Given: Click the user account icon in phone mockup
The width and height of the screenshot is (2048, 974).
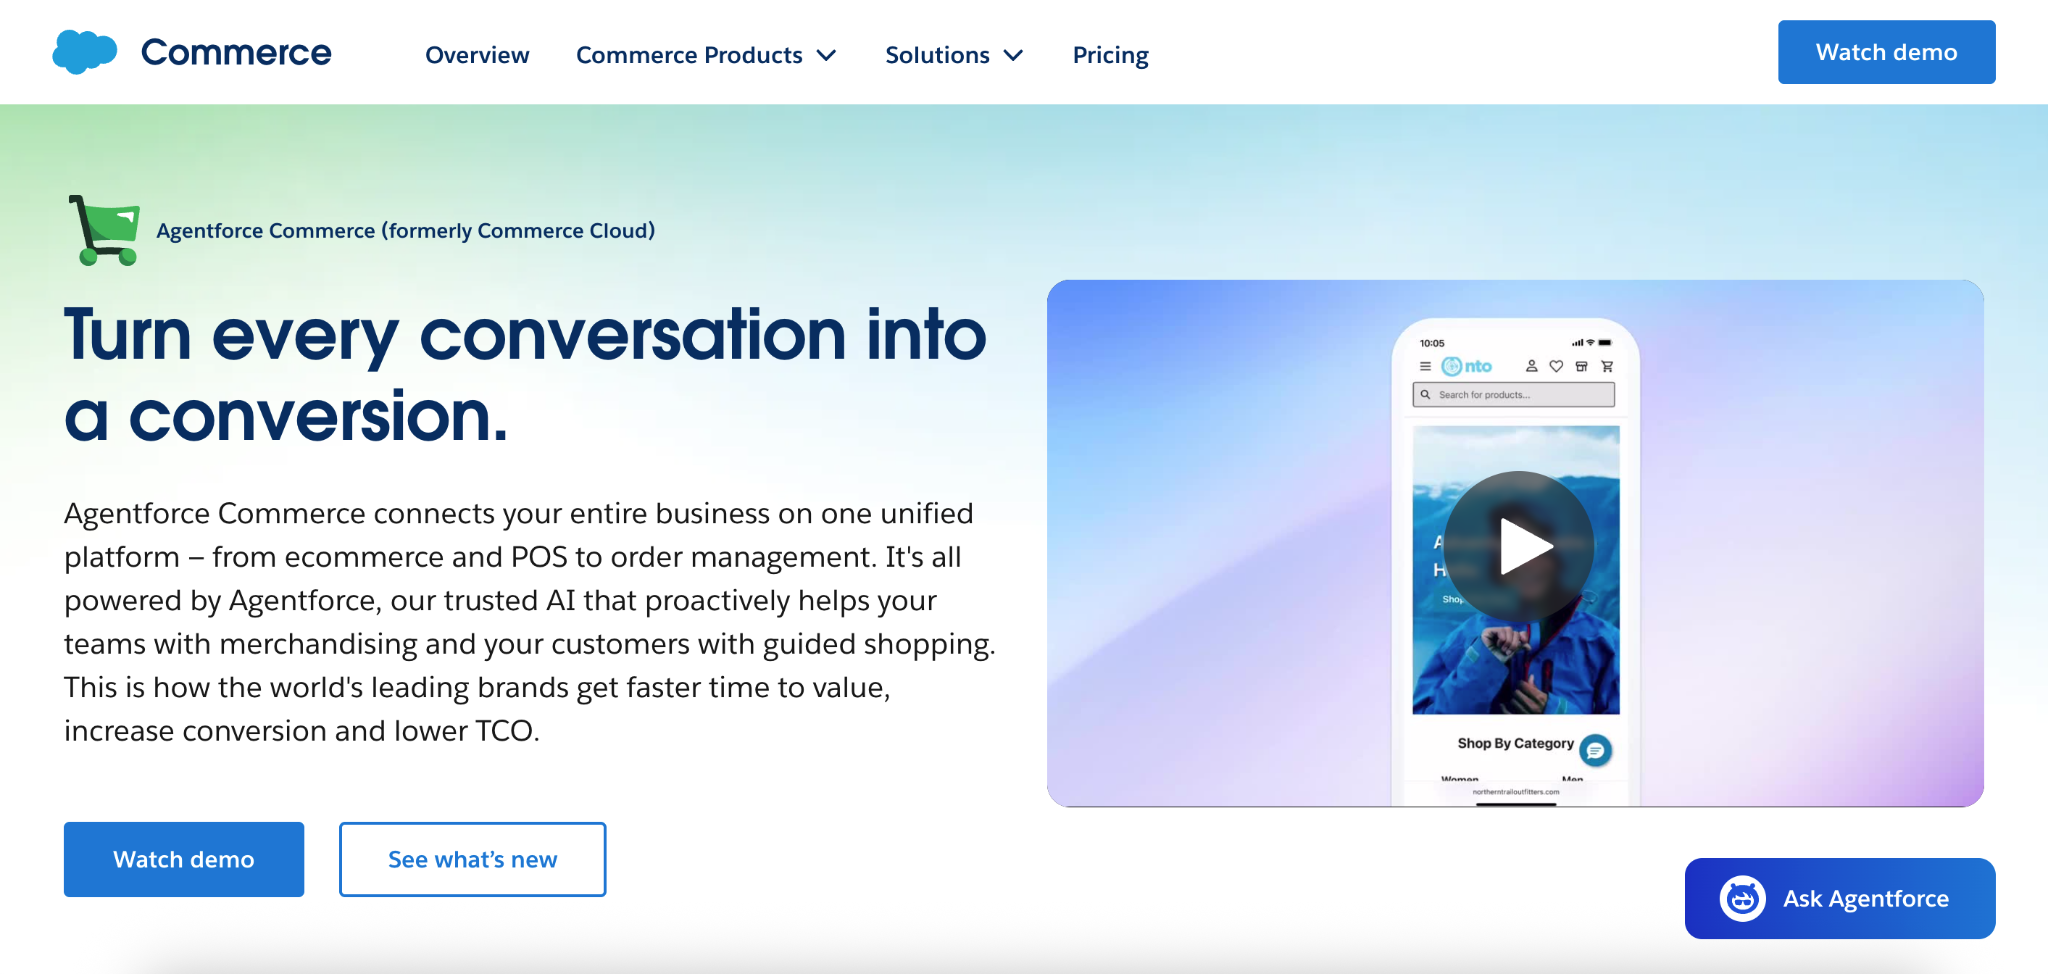Looking at the screenshot, I should pyautogui.click(x=1531, y=366).
